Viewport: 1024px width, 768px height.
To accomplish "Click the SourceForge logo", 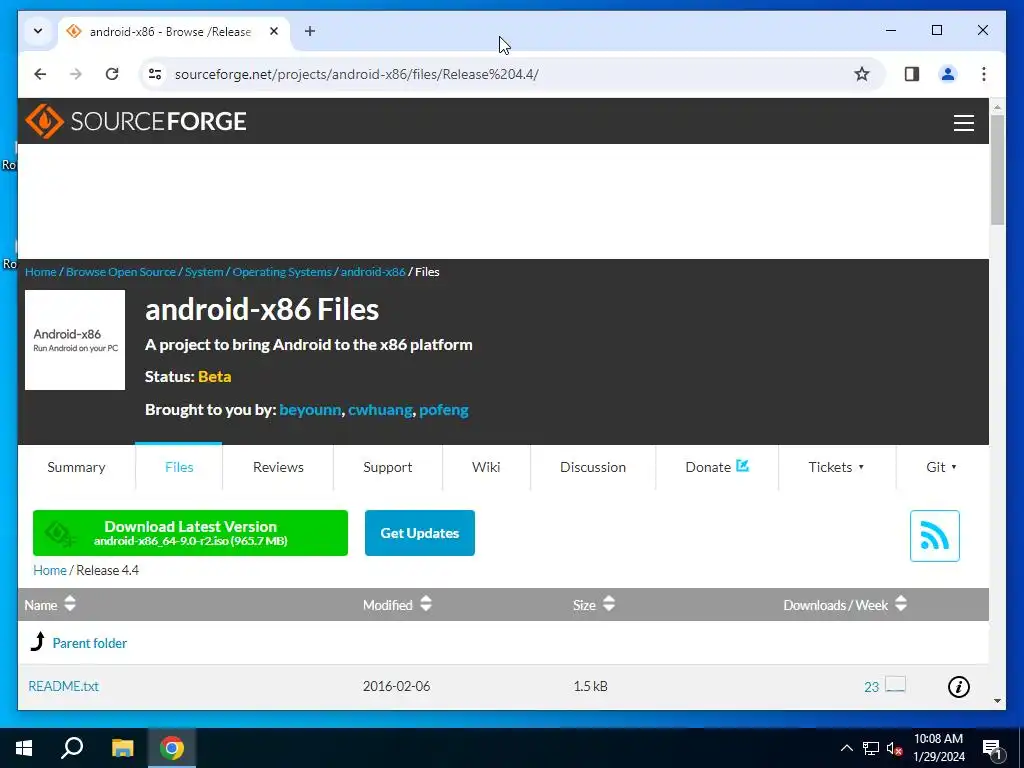I will click(136, 121).
